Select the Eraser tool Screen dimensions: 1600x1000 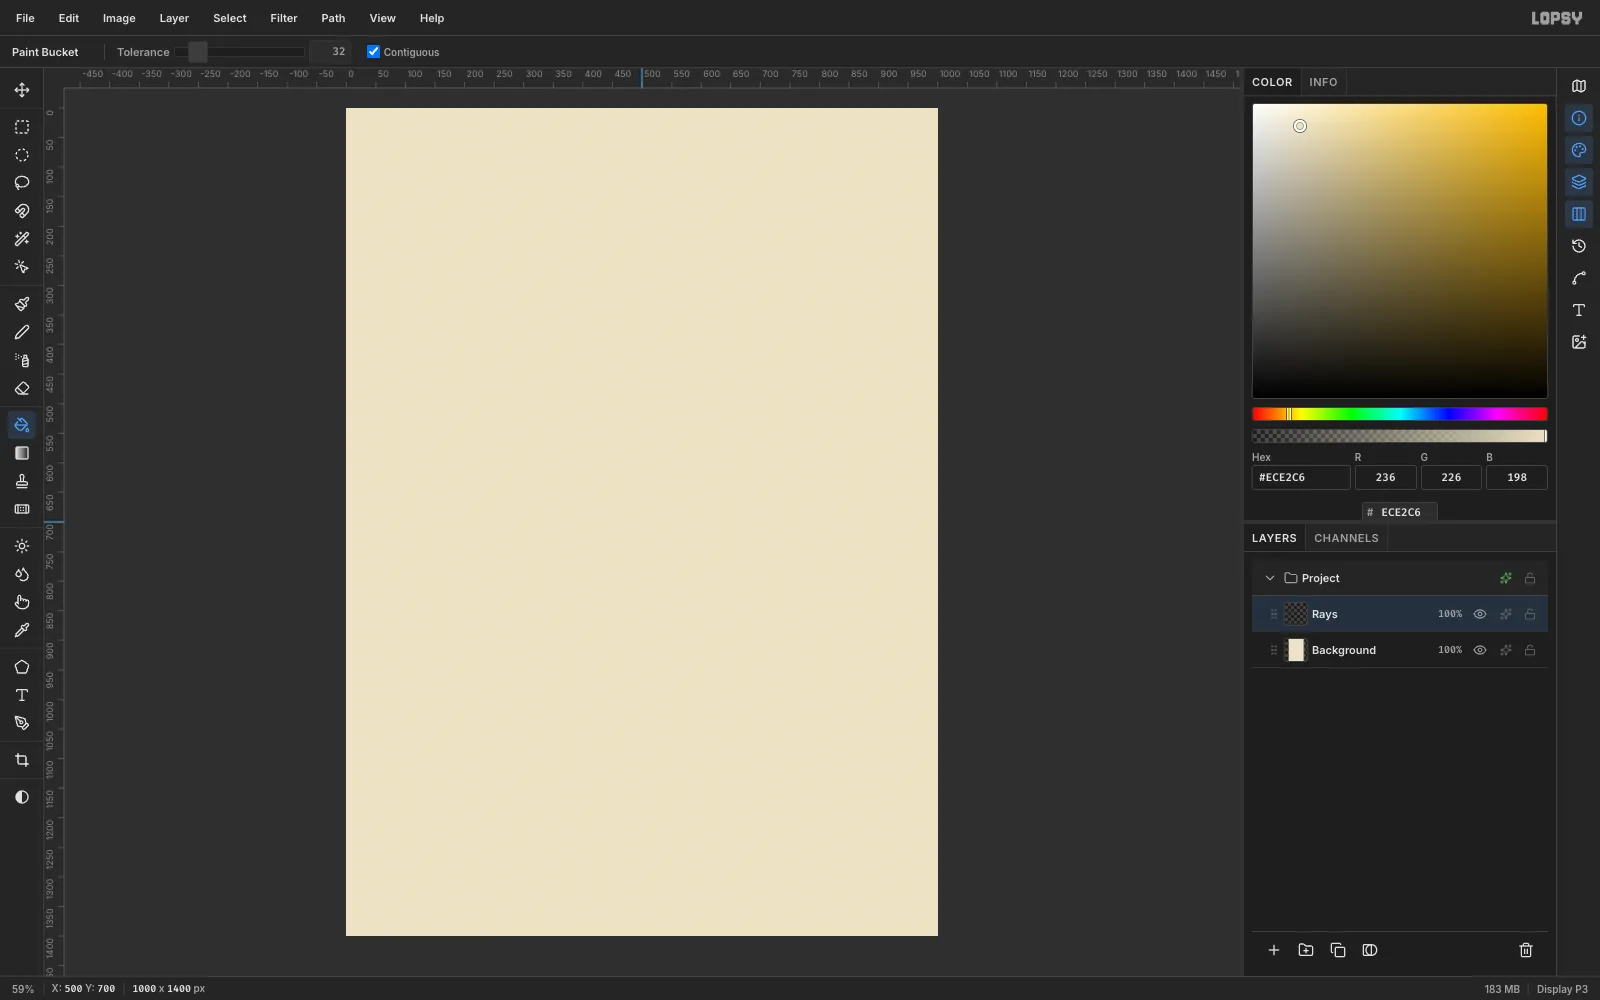[x=22, y=388]
